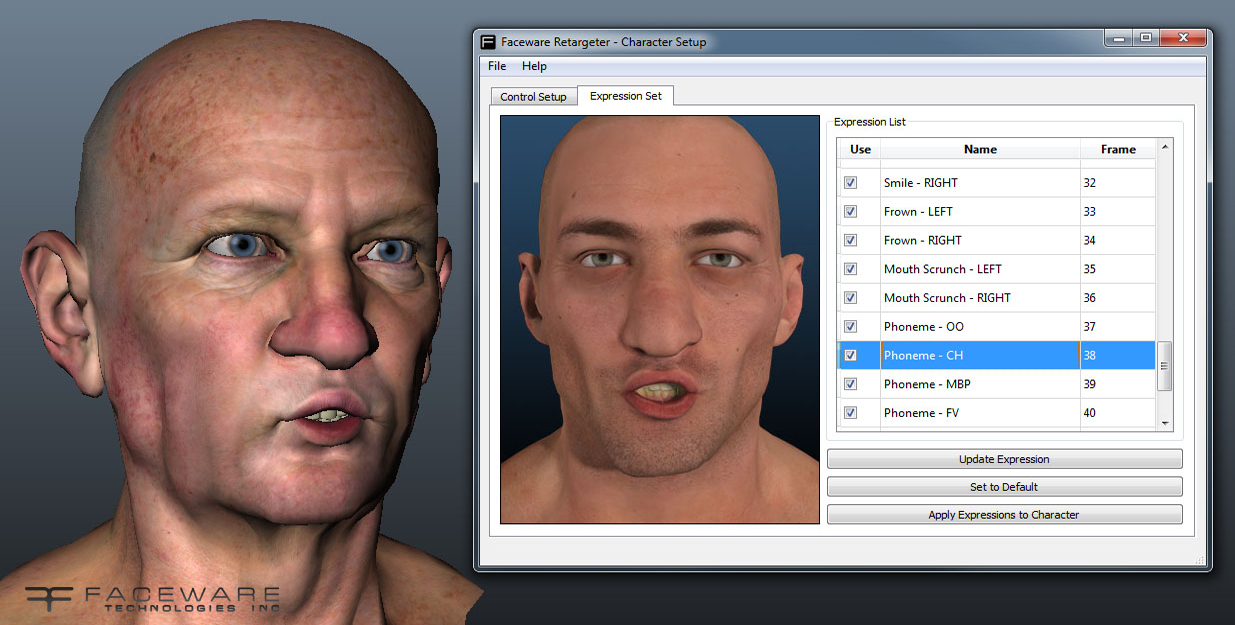1235x625 pixels.
Task: Select the Expression Set tab
Action: coord(626,96)
